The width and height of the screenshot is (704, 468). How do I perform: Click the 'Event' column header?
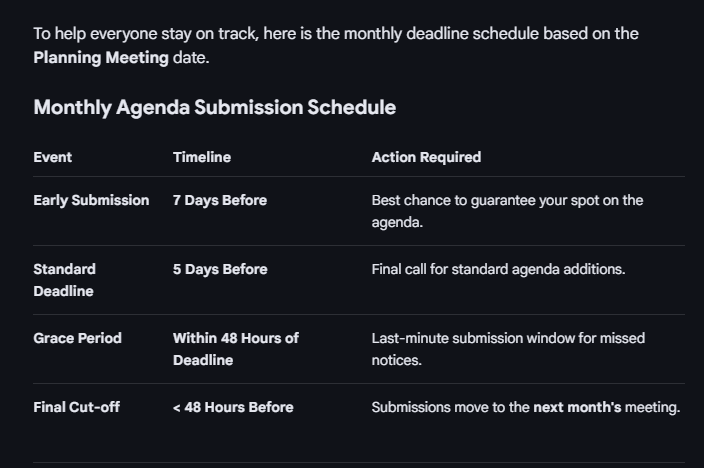(x=53, y=157)
